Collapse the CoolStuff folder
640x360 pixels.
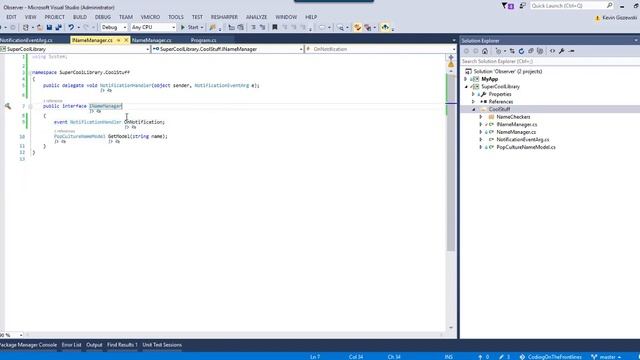(473, 109)
